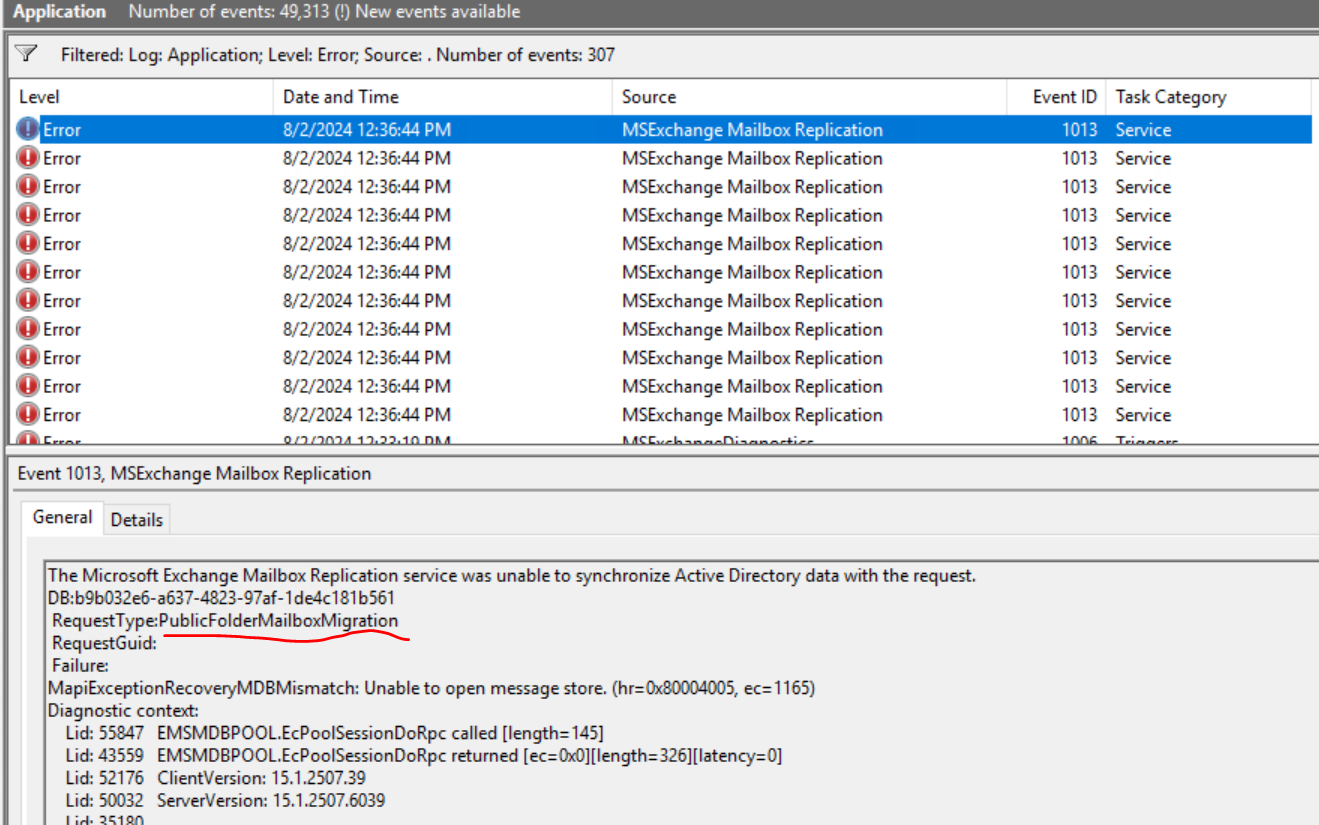Click the RequestType:PublicFolderMailboxMigration line
Screen dimensions: 1319x825
pos(225,621)
